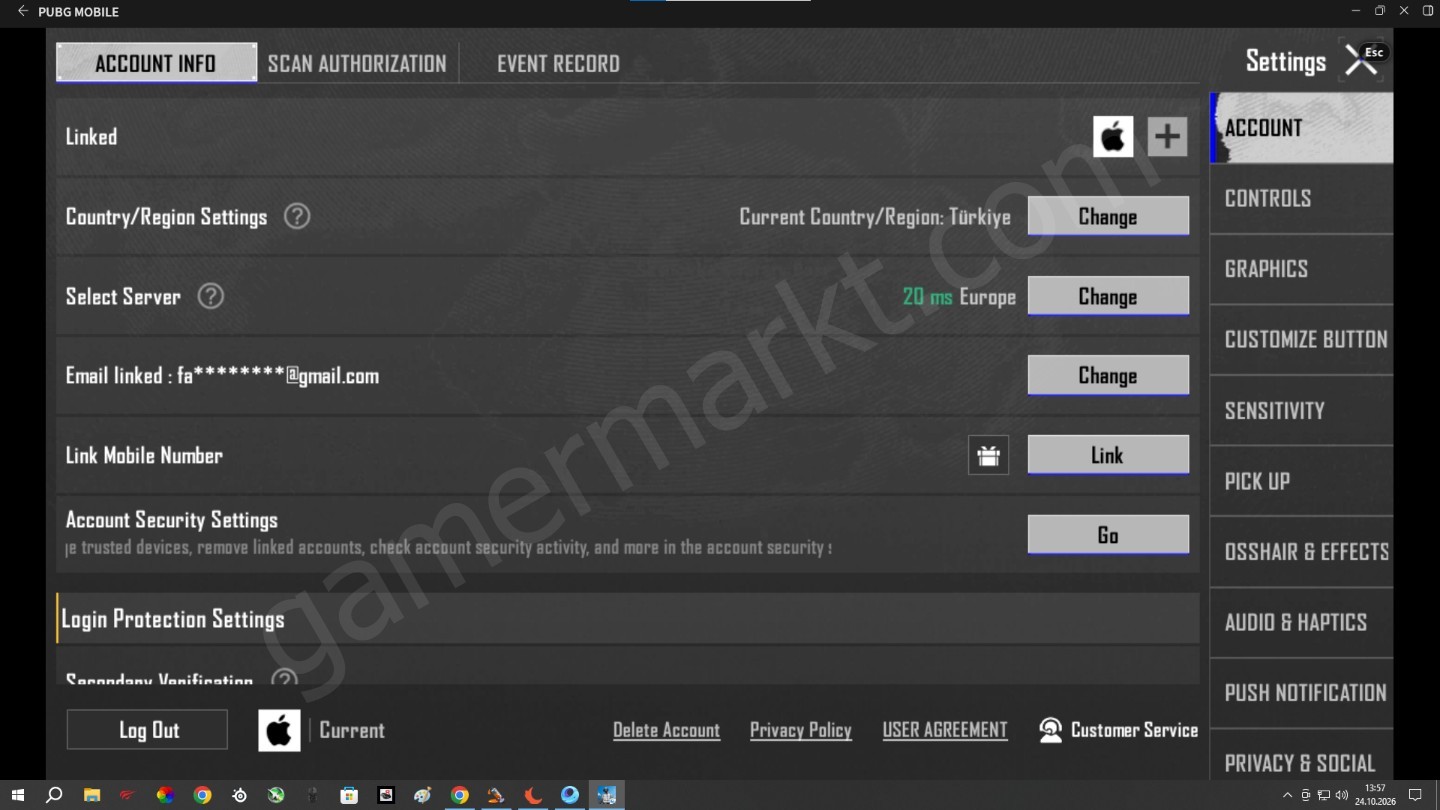Click the Delete Account link

click(666, 730)
